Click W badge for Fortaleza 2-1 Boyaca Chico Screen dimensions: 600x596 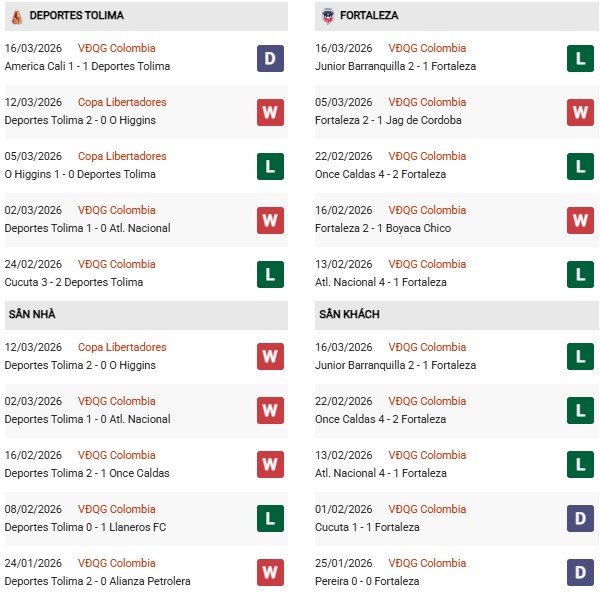581,220
